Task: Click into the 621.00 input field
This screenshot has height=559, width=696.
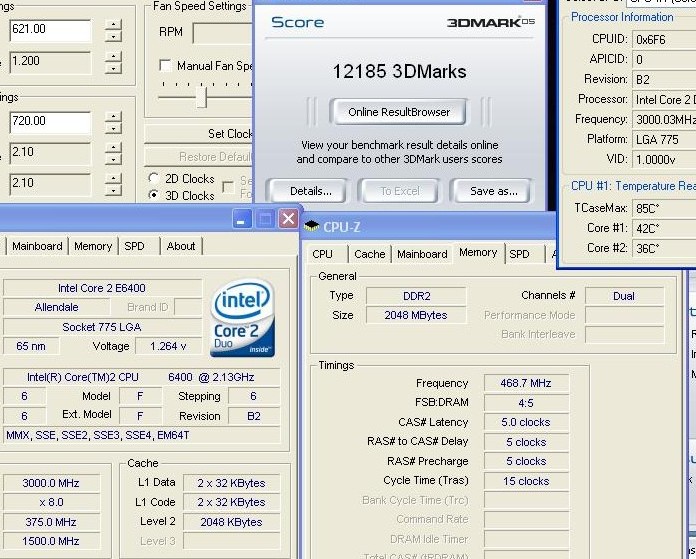Action: [50, 30]
